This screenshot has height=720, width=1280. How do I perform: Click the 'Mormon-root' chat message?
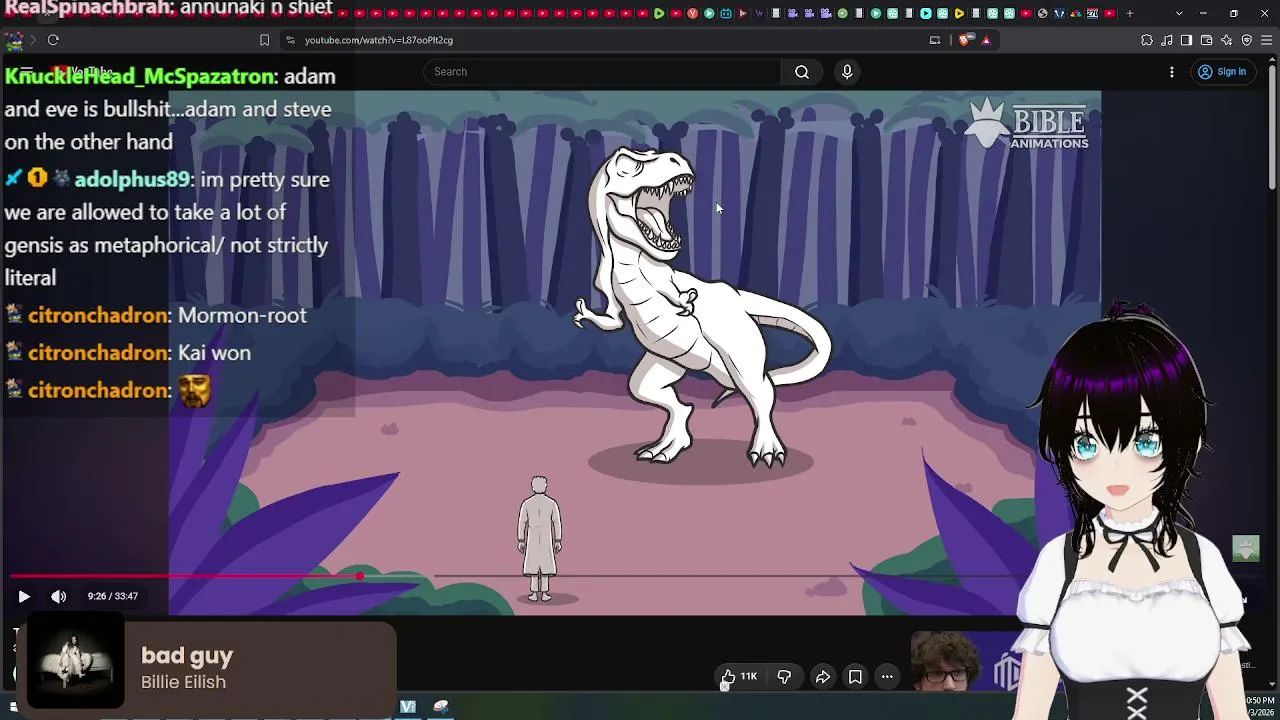coord(242,315)
